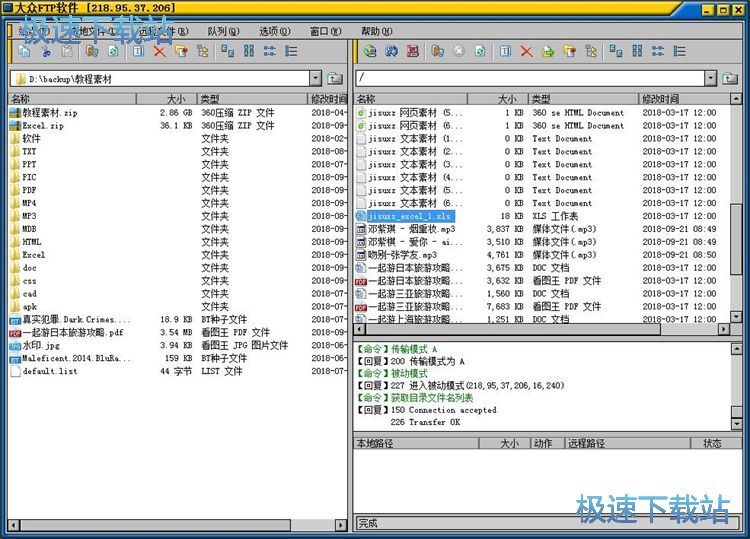Click the queue 状态 column header
The image size is (750, 539).
click(716, 443)
